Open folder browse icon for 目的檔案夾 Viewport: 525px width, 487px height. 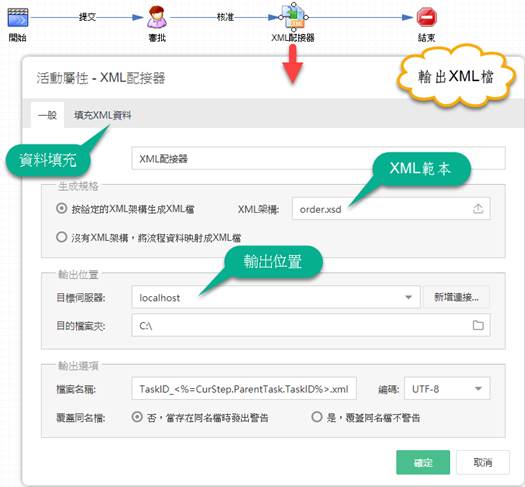pos(478,325)
